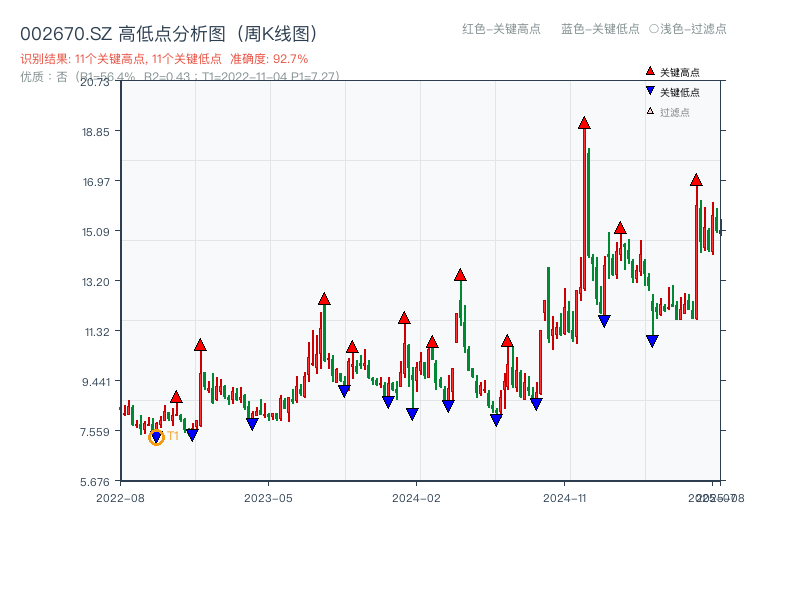Select the red 关键高点 legend triangle icon
Screen dimensions: 800x600
650,70
